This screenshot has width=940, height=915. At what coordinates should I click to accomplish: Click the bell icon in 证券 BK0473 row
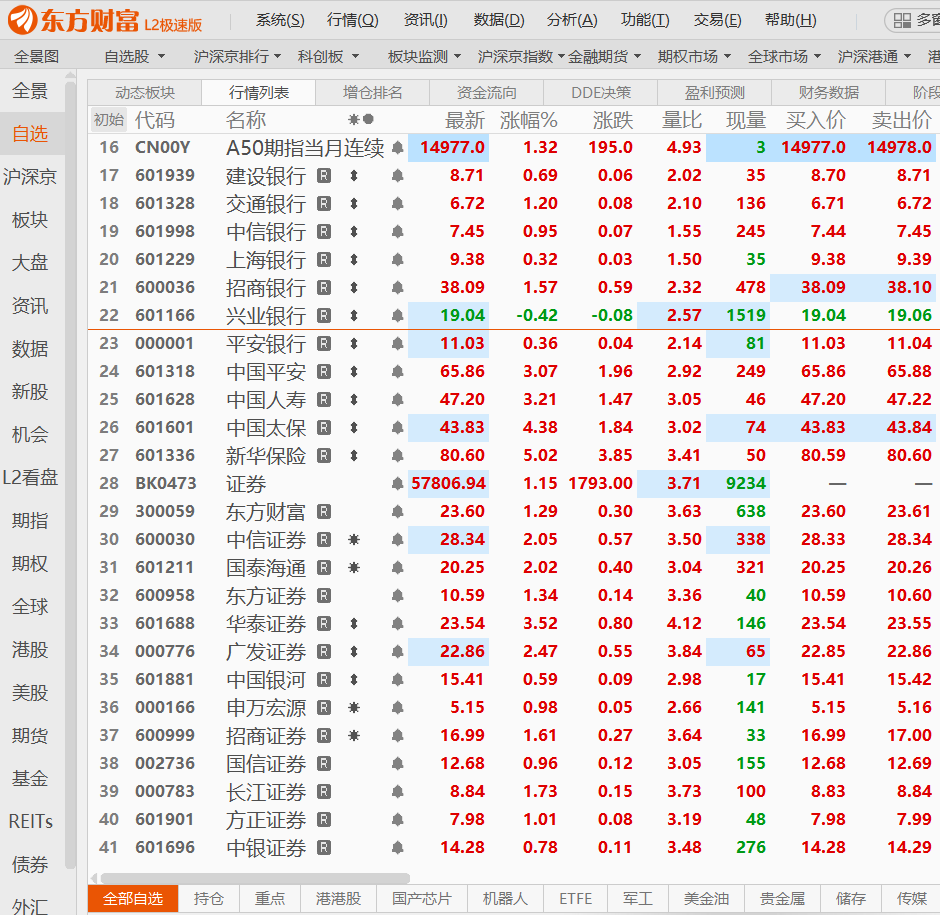tap(397, 483)
